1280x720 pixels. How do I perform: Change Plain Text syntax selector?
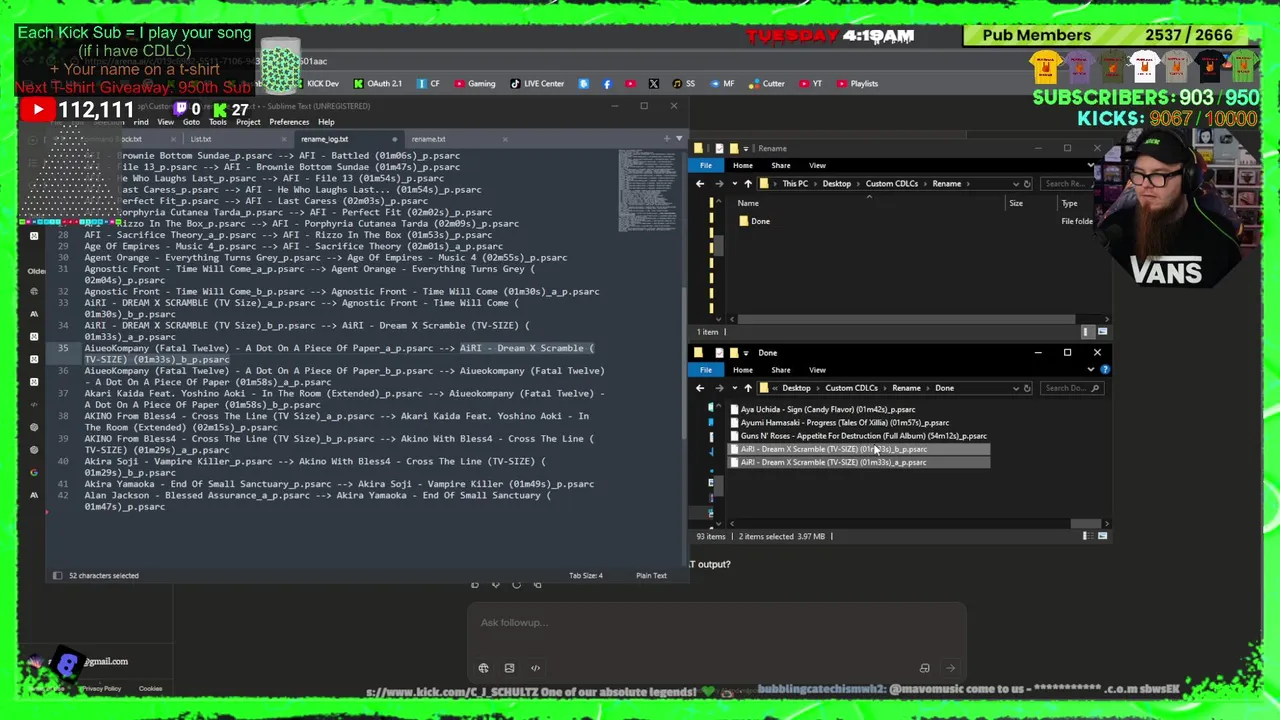(651, 576)
